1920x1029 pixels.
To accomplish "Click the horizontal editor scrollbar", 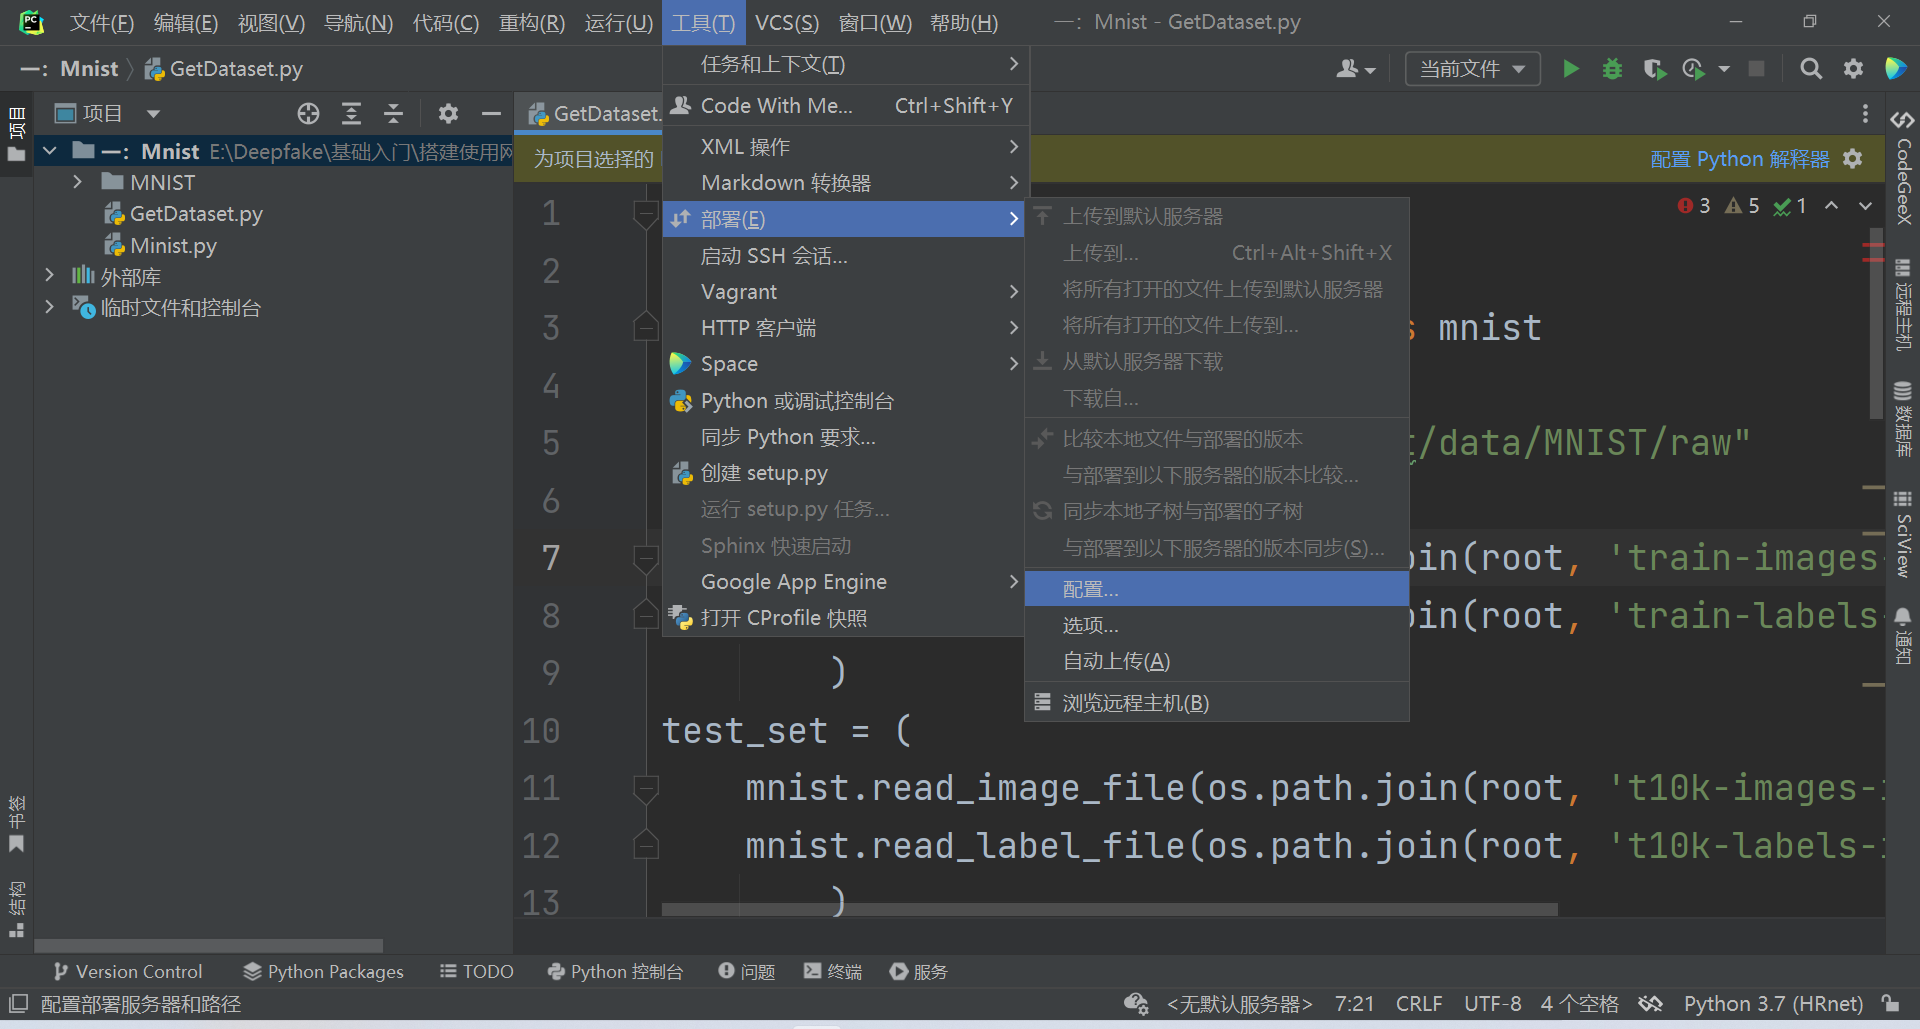I will click(x=1109, y=909).
